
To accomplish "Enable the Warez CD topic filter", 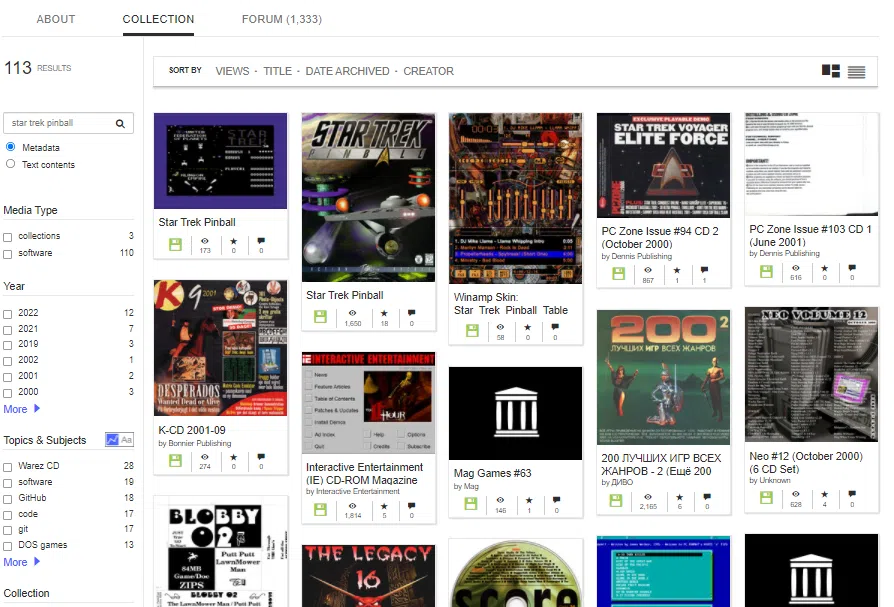I will 9,464.
